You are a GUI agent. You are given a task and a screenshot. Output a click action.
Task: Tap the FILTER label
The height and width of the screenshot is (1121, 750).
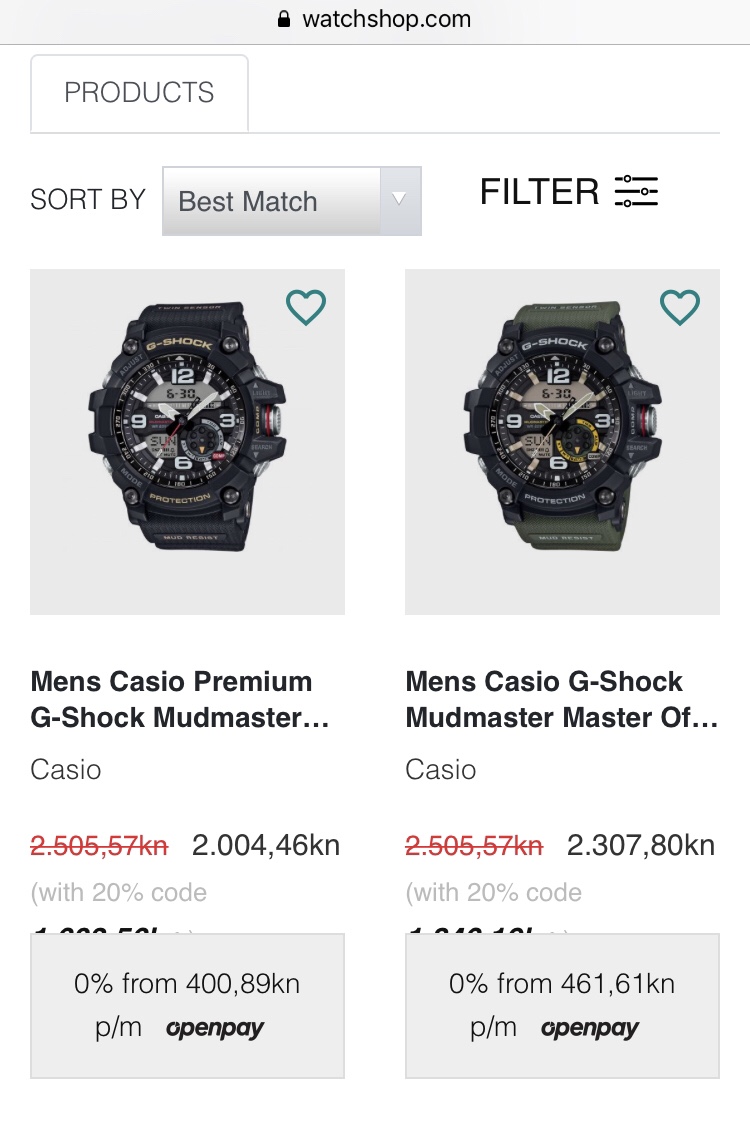539,191
